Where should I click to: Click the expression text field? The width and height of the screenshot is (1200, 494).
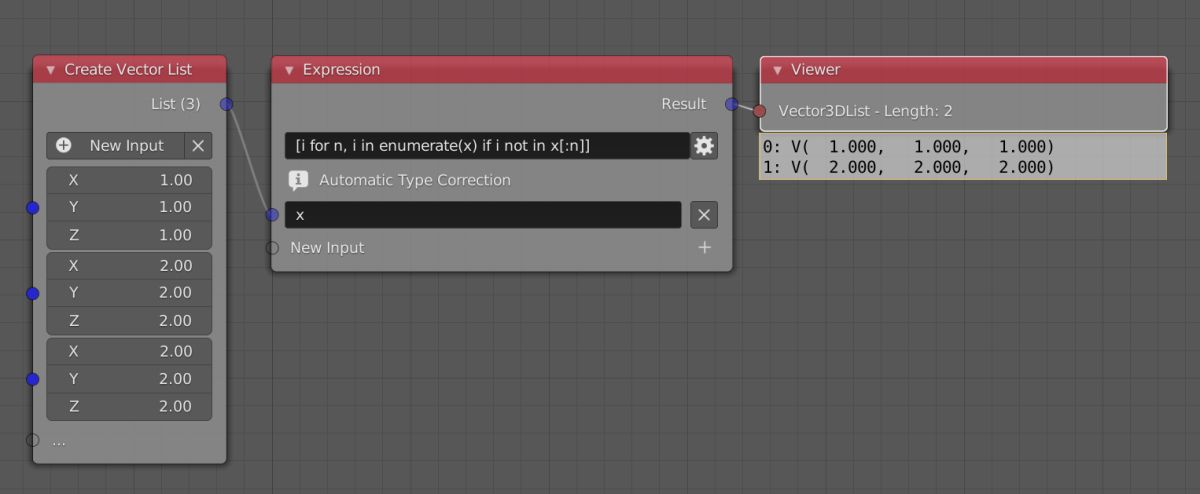tap(487, 146)
